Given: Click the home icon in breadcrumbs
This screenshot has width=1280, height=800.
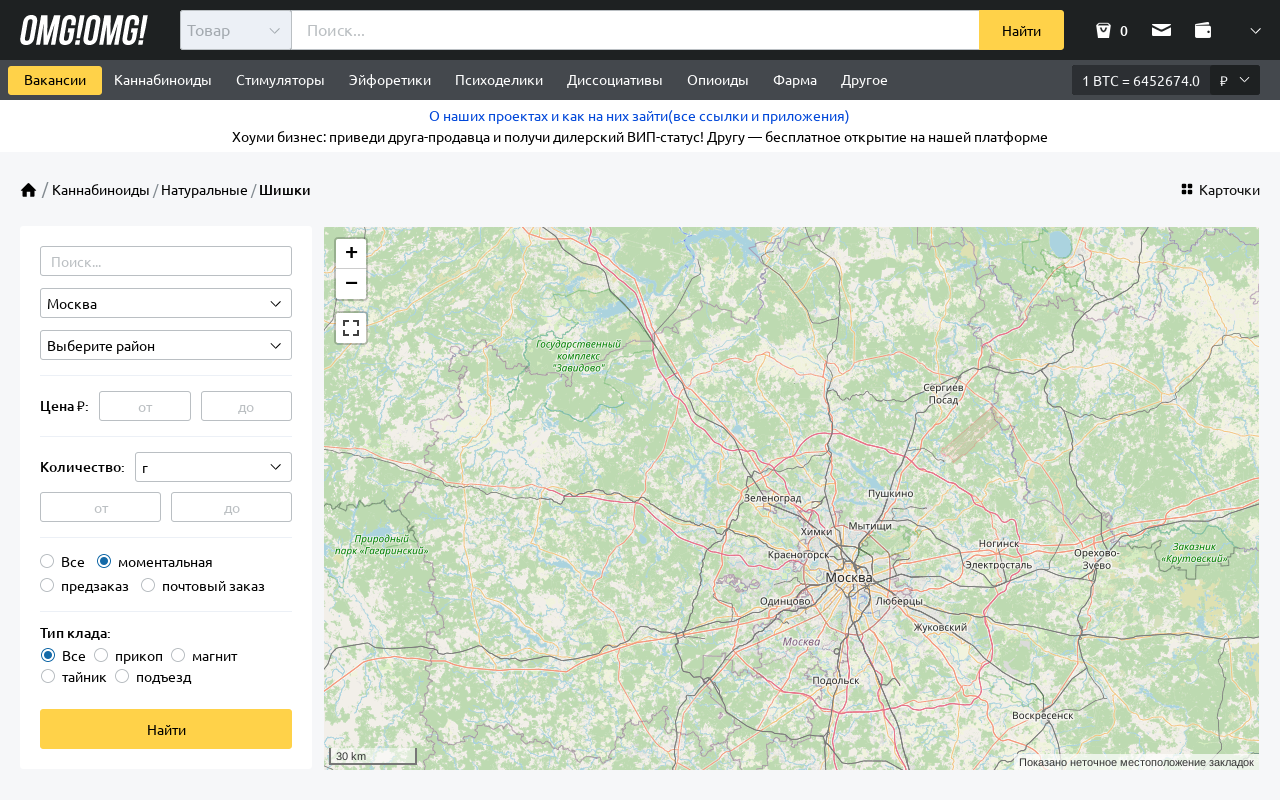Looking at the screenshot, I should [x=28, y=189].
